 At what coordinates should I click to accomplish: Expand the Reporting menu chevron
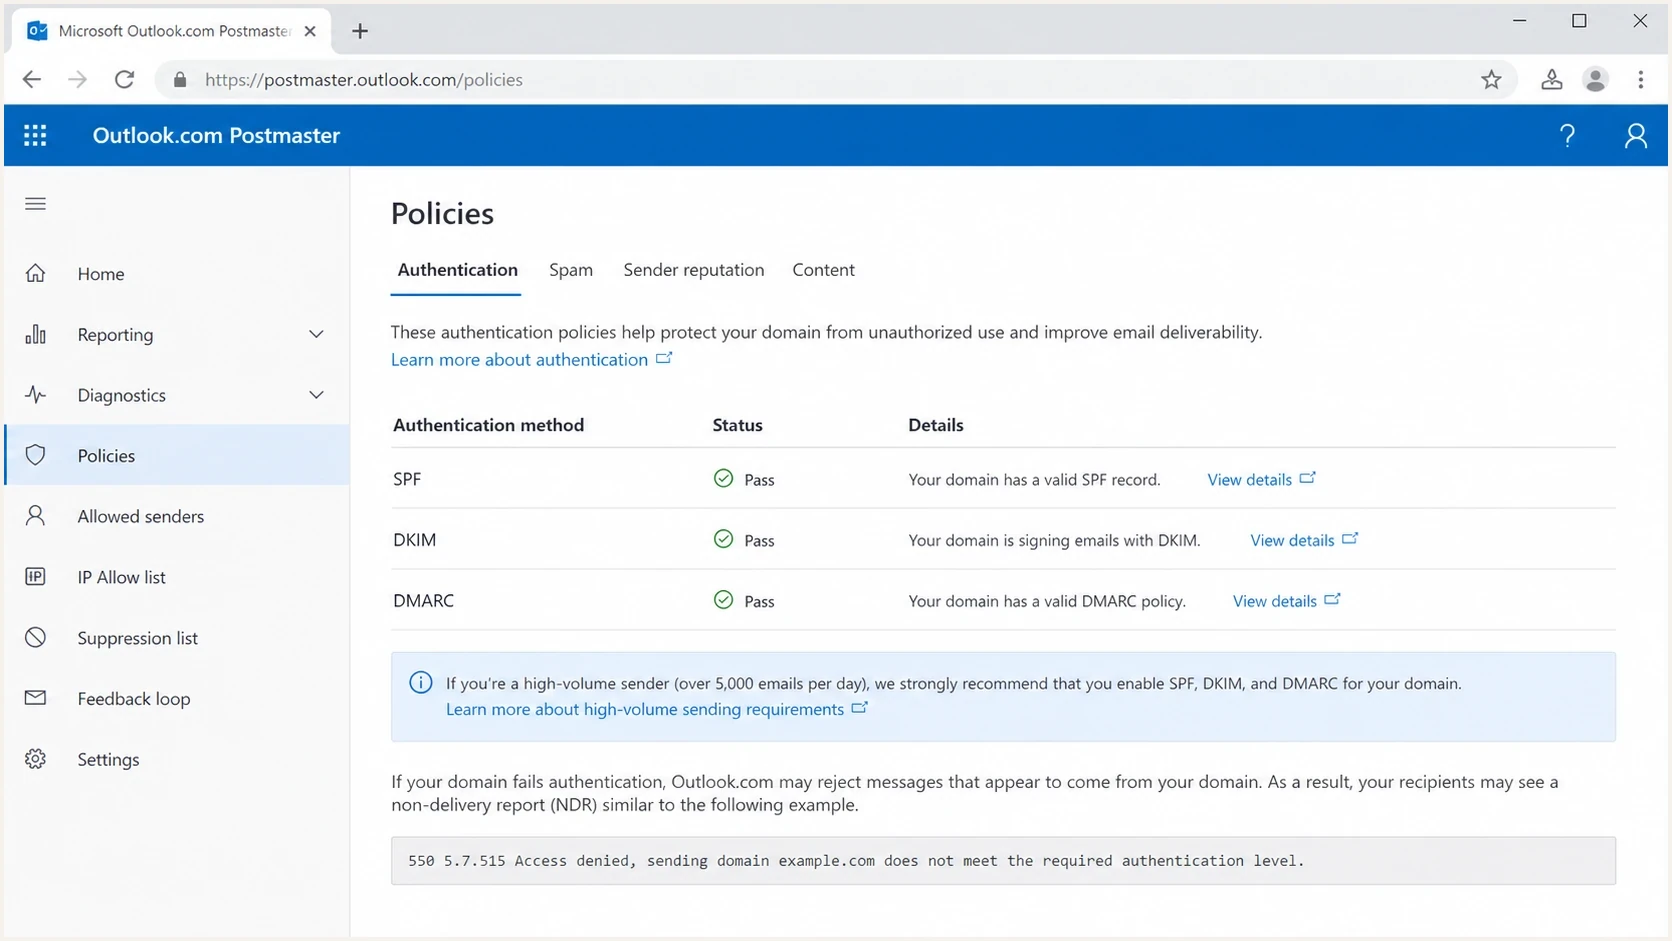click(x=316, y=335)
